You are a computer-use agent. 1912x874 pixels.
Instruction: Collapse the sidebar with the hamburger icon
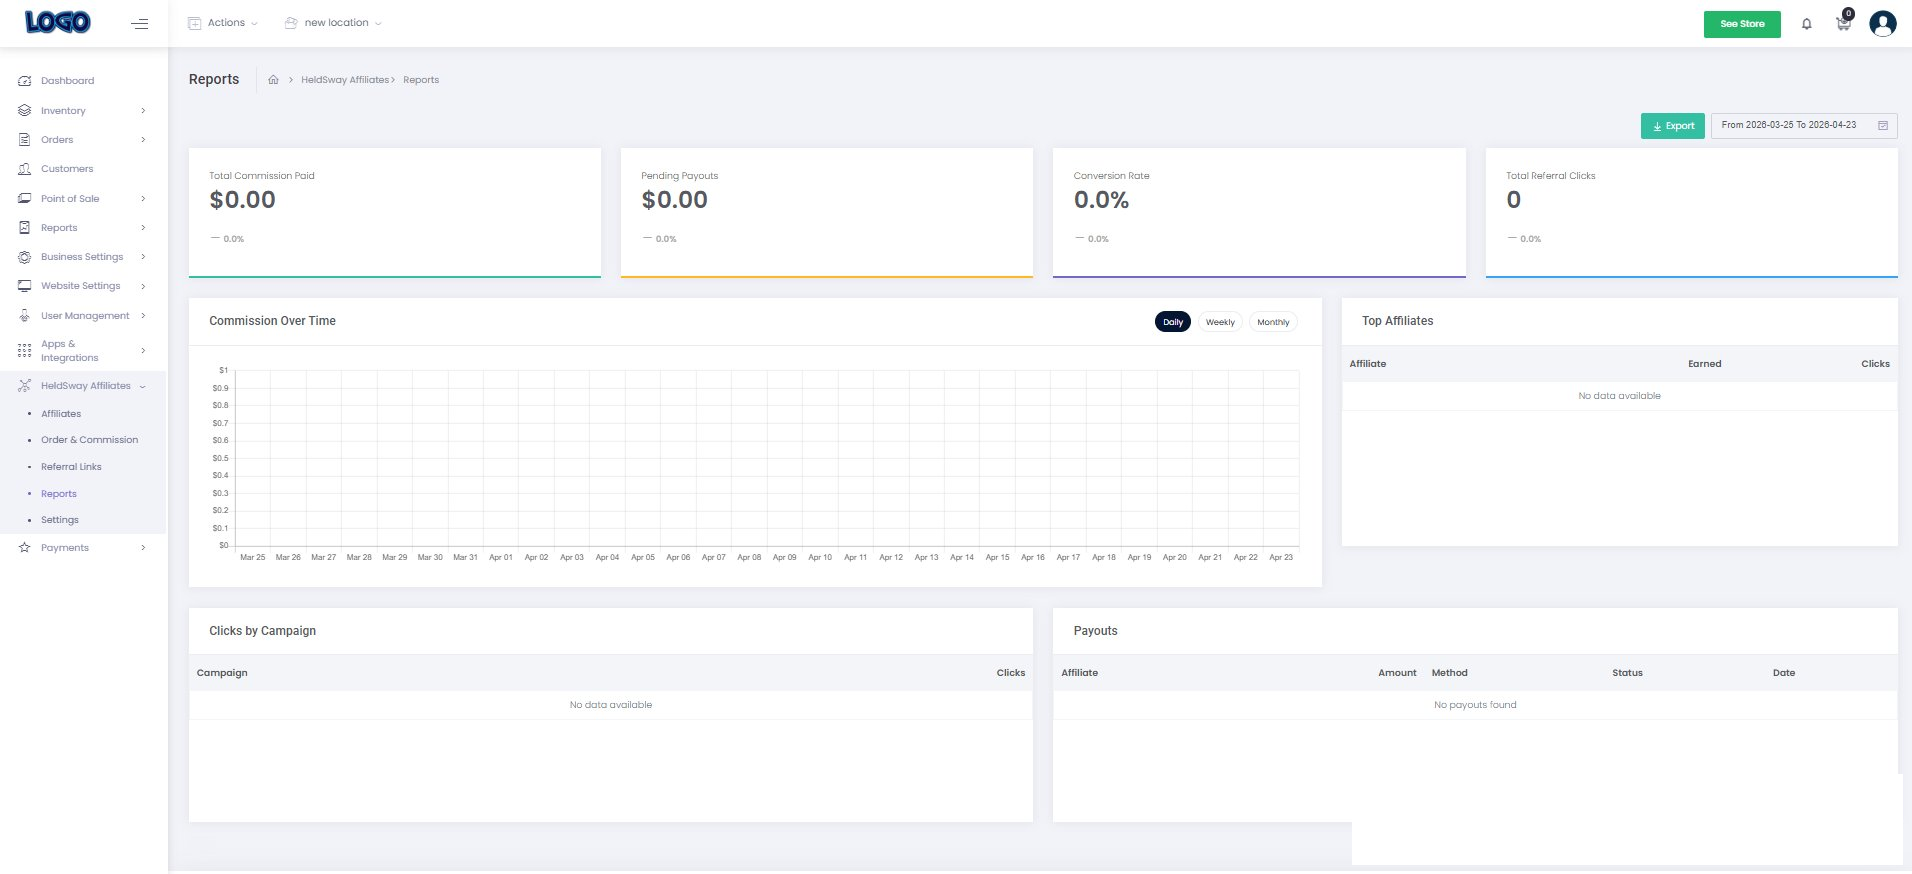(140, 23)
